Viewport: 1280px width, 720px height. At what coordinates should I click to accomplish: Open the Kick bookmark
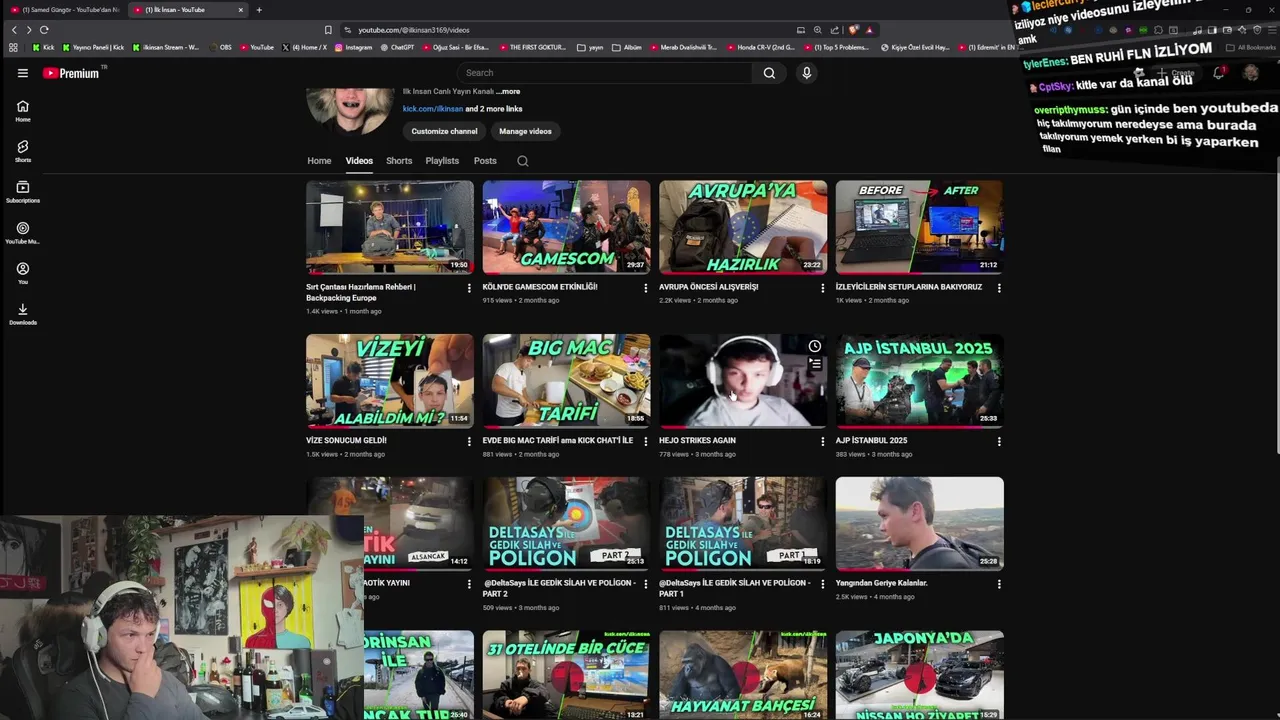tap(43, 47)
